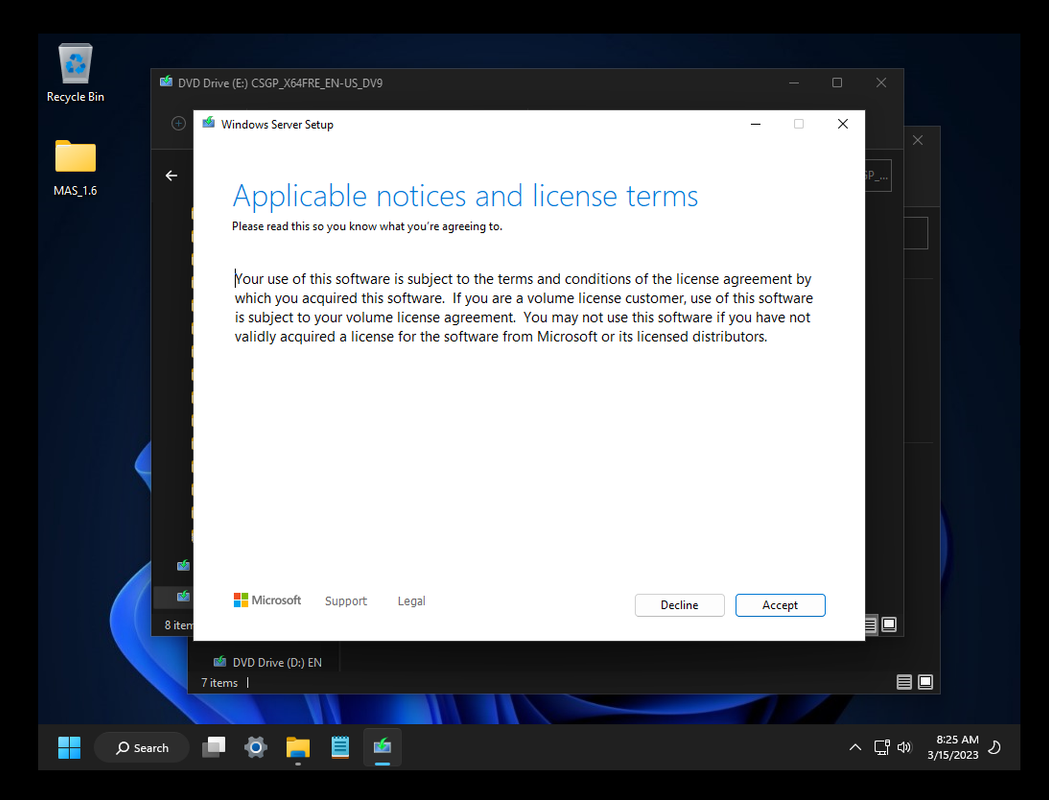
Task: Select the MAS_1.6 folder on desktop
Action: pyautogui.click(x=75, y=168)
